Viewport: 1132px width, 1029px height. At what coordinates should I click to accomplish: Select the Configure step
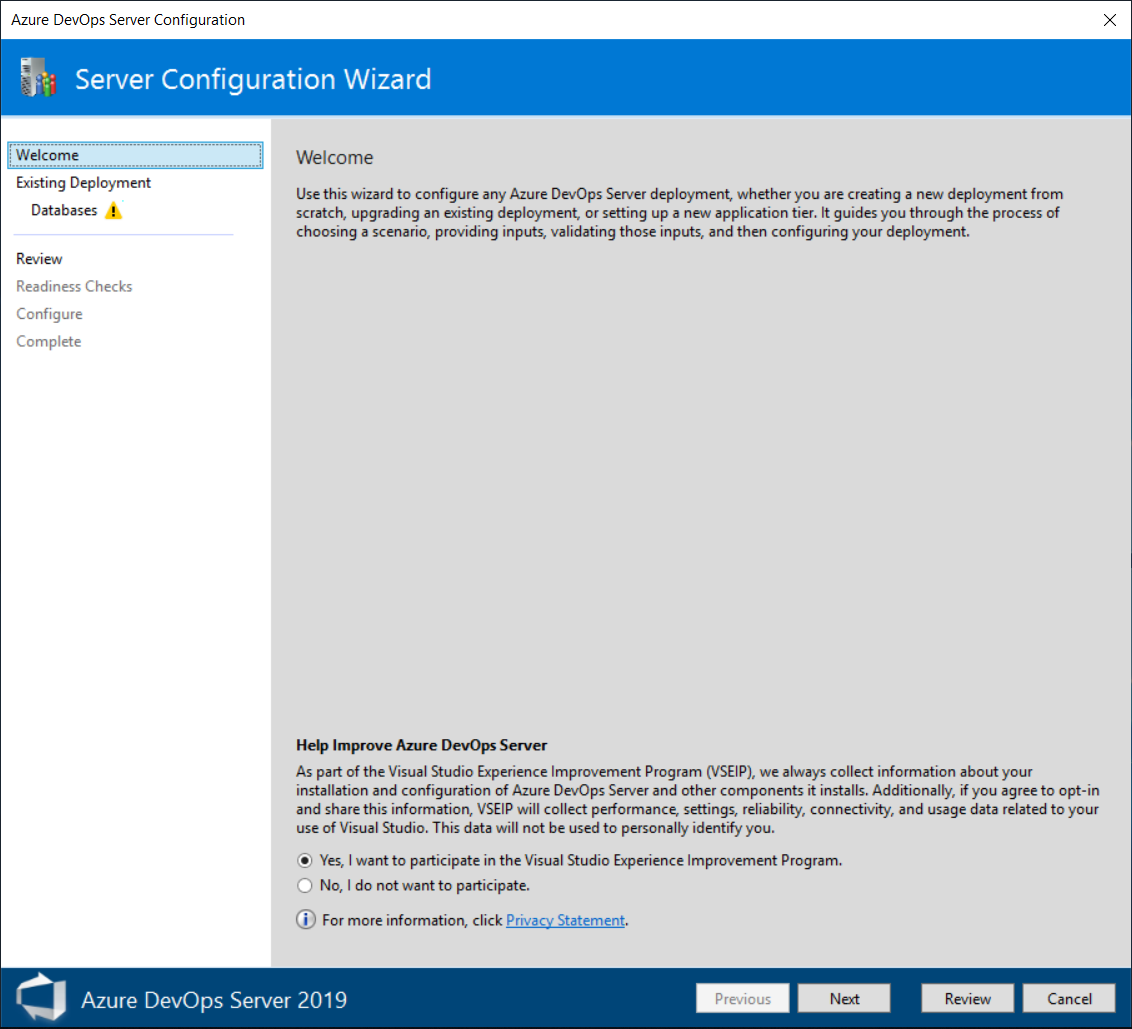[49, 314]
